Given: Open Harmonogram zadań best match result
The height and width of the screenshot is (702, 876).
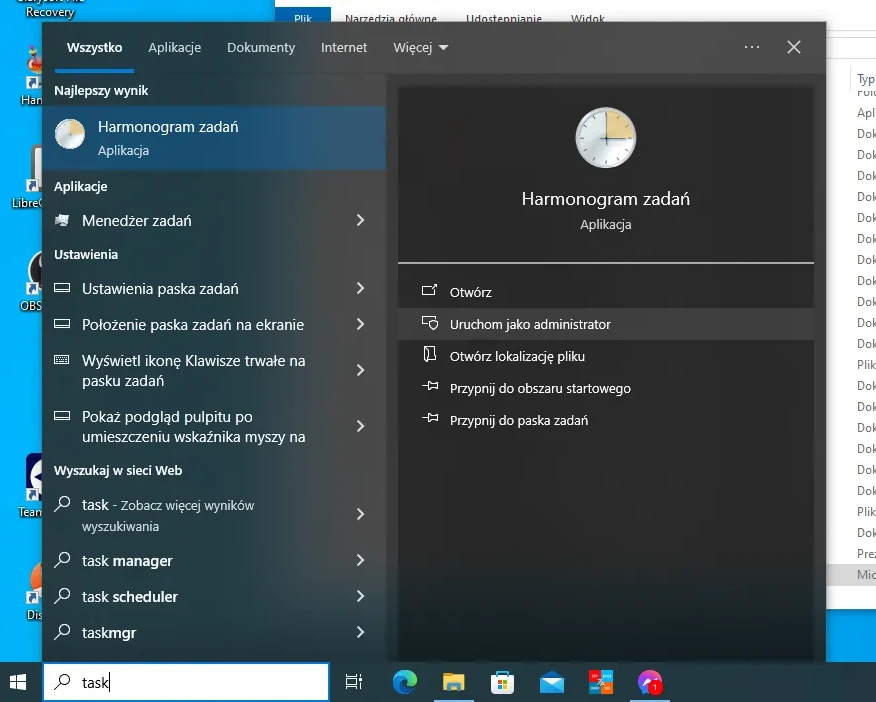Looking at the screenshot, I should pos(214,138).
